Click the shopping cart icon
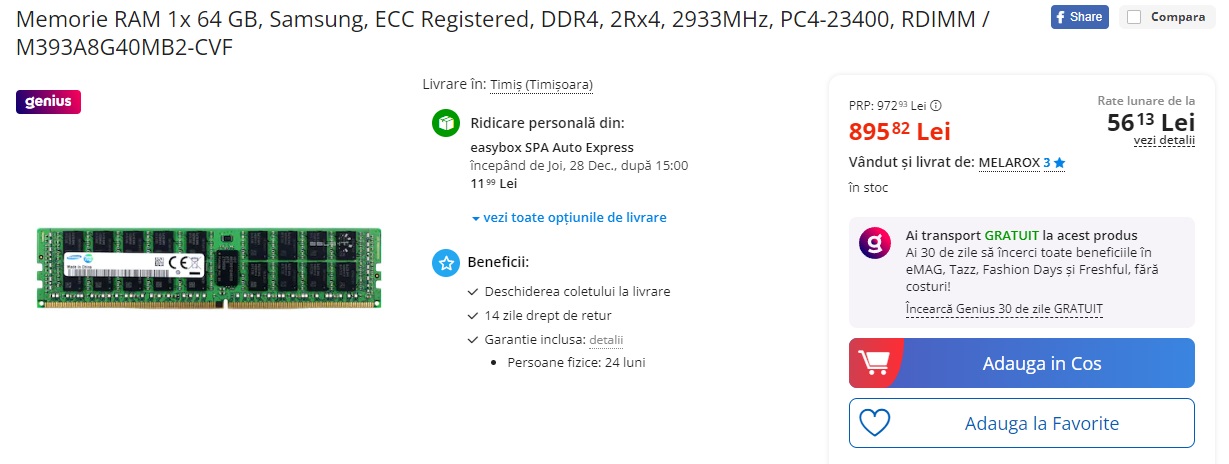The image size is (1229, 464). (x=876, y=363)
